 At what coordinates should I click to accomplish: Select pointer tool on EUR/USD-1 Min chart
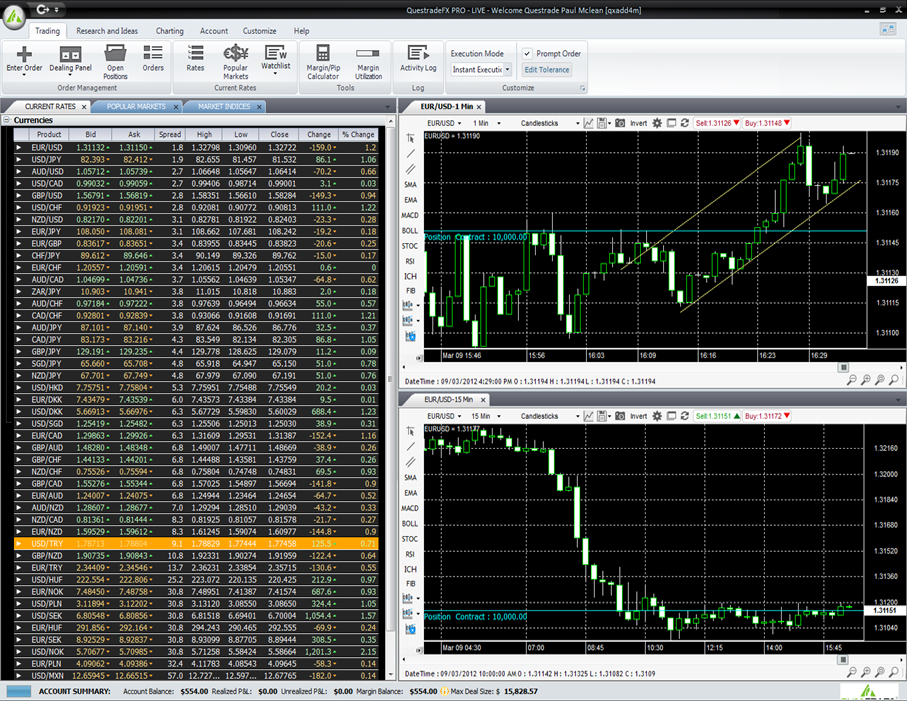point(410,138)
